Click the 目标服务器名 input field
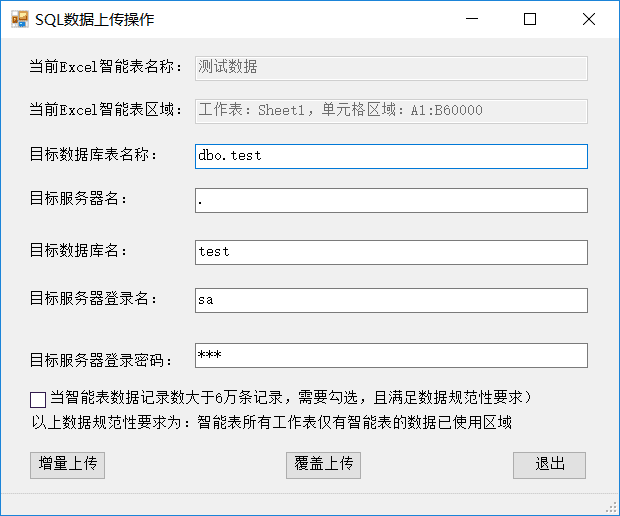Screen dimensions: 620x516 tap(391, 200)
